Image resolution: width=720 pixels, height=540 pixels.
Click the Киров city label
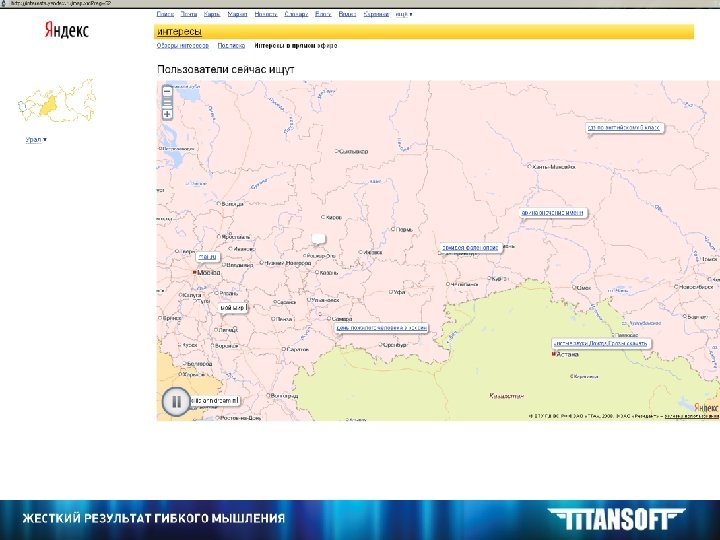click(332, 217)
